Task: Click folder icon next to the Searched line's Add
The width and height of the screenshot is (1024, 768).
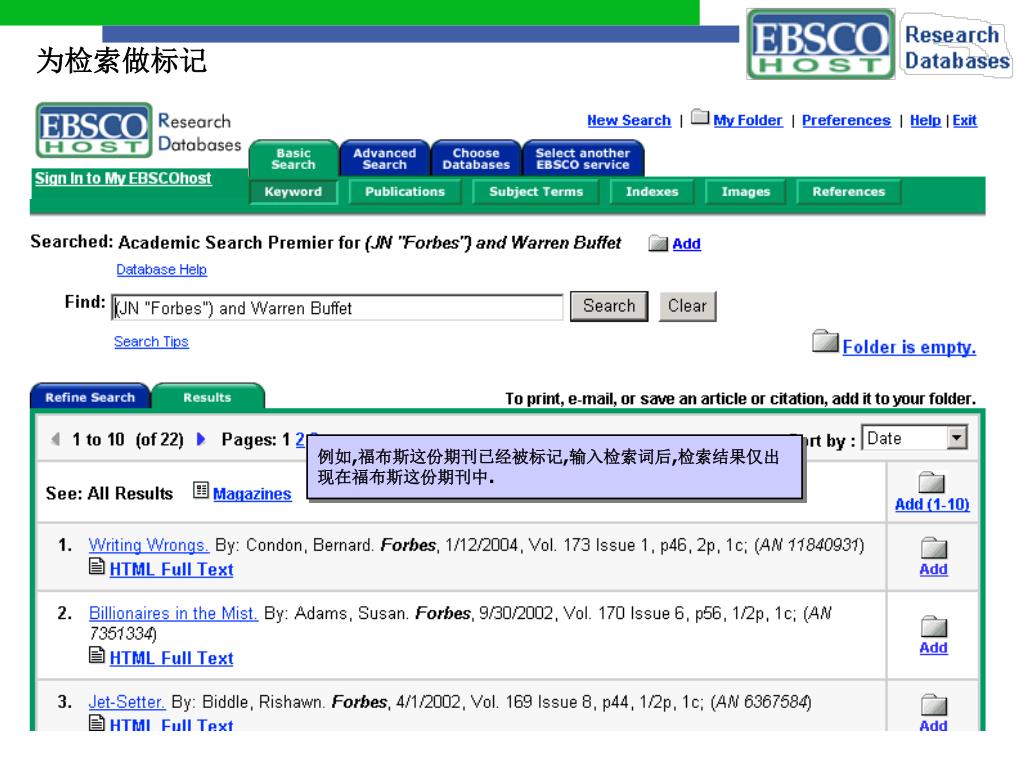Action: (x=658, y=244)
